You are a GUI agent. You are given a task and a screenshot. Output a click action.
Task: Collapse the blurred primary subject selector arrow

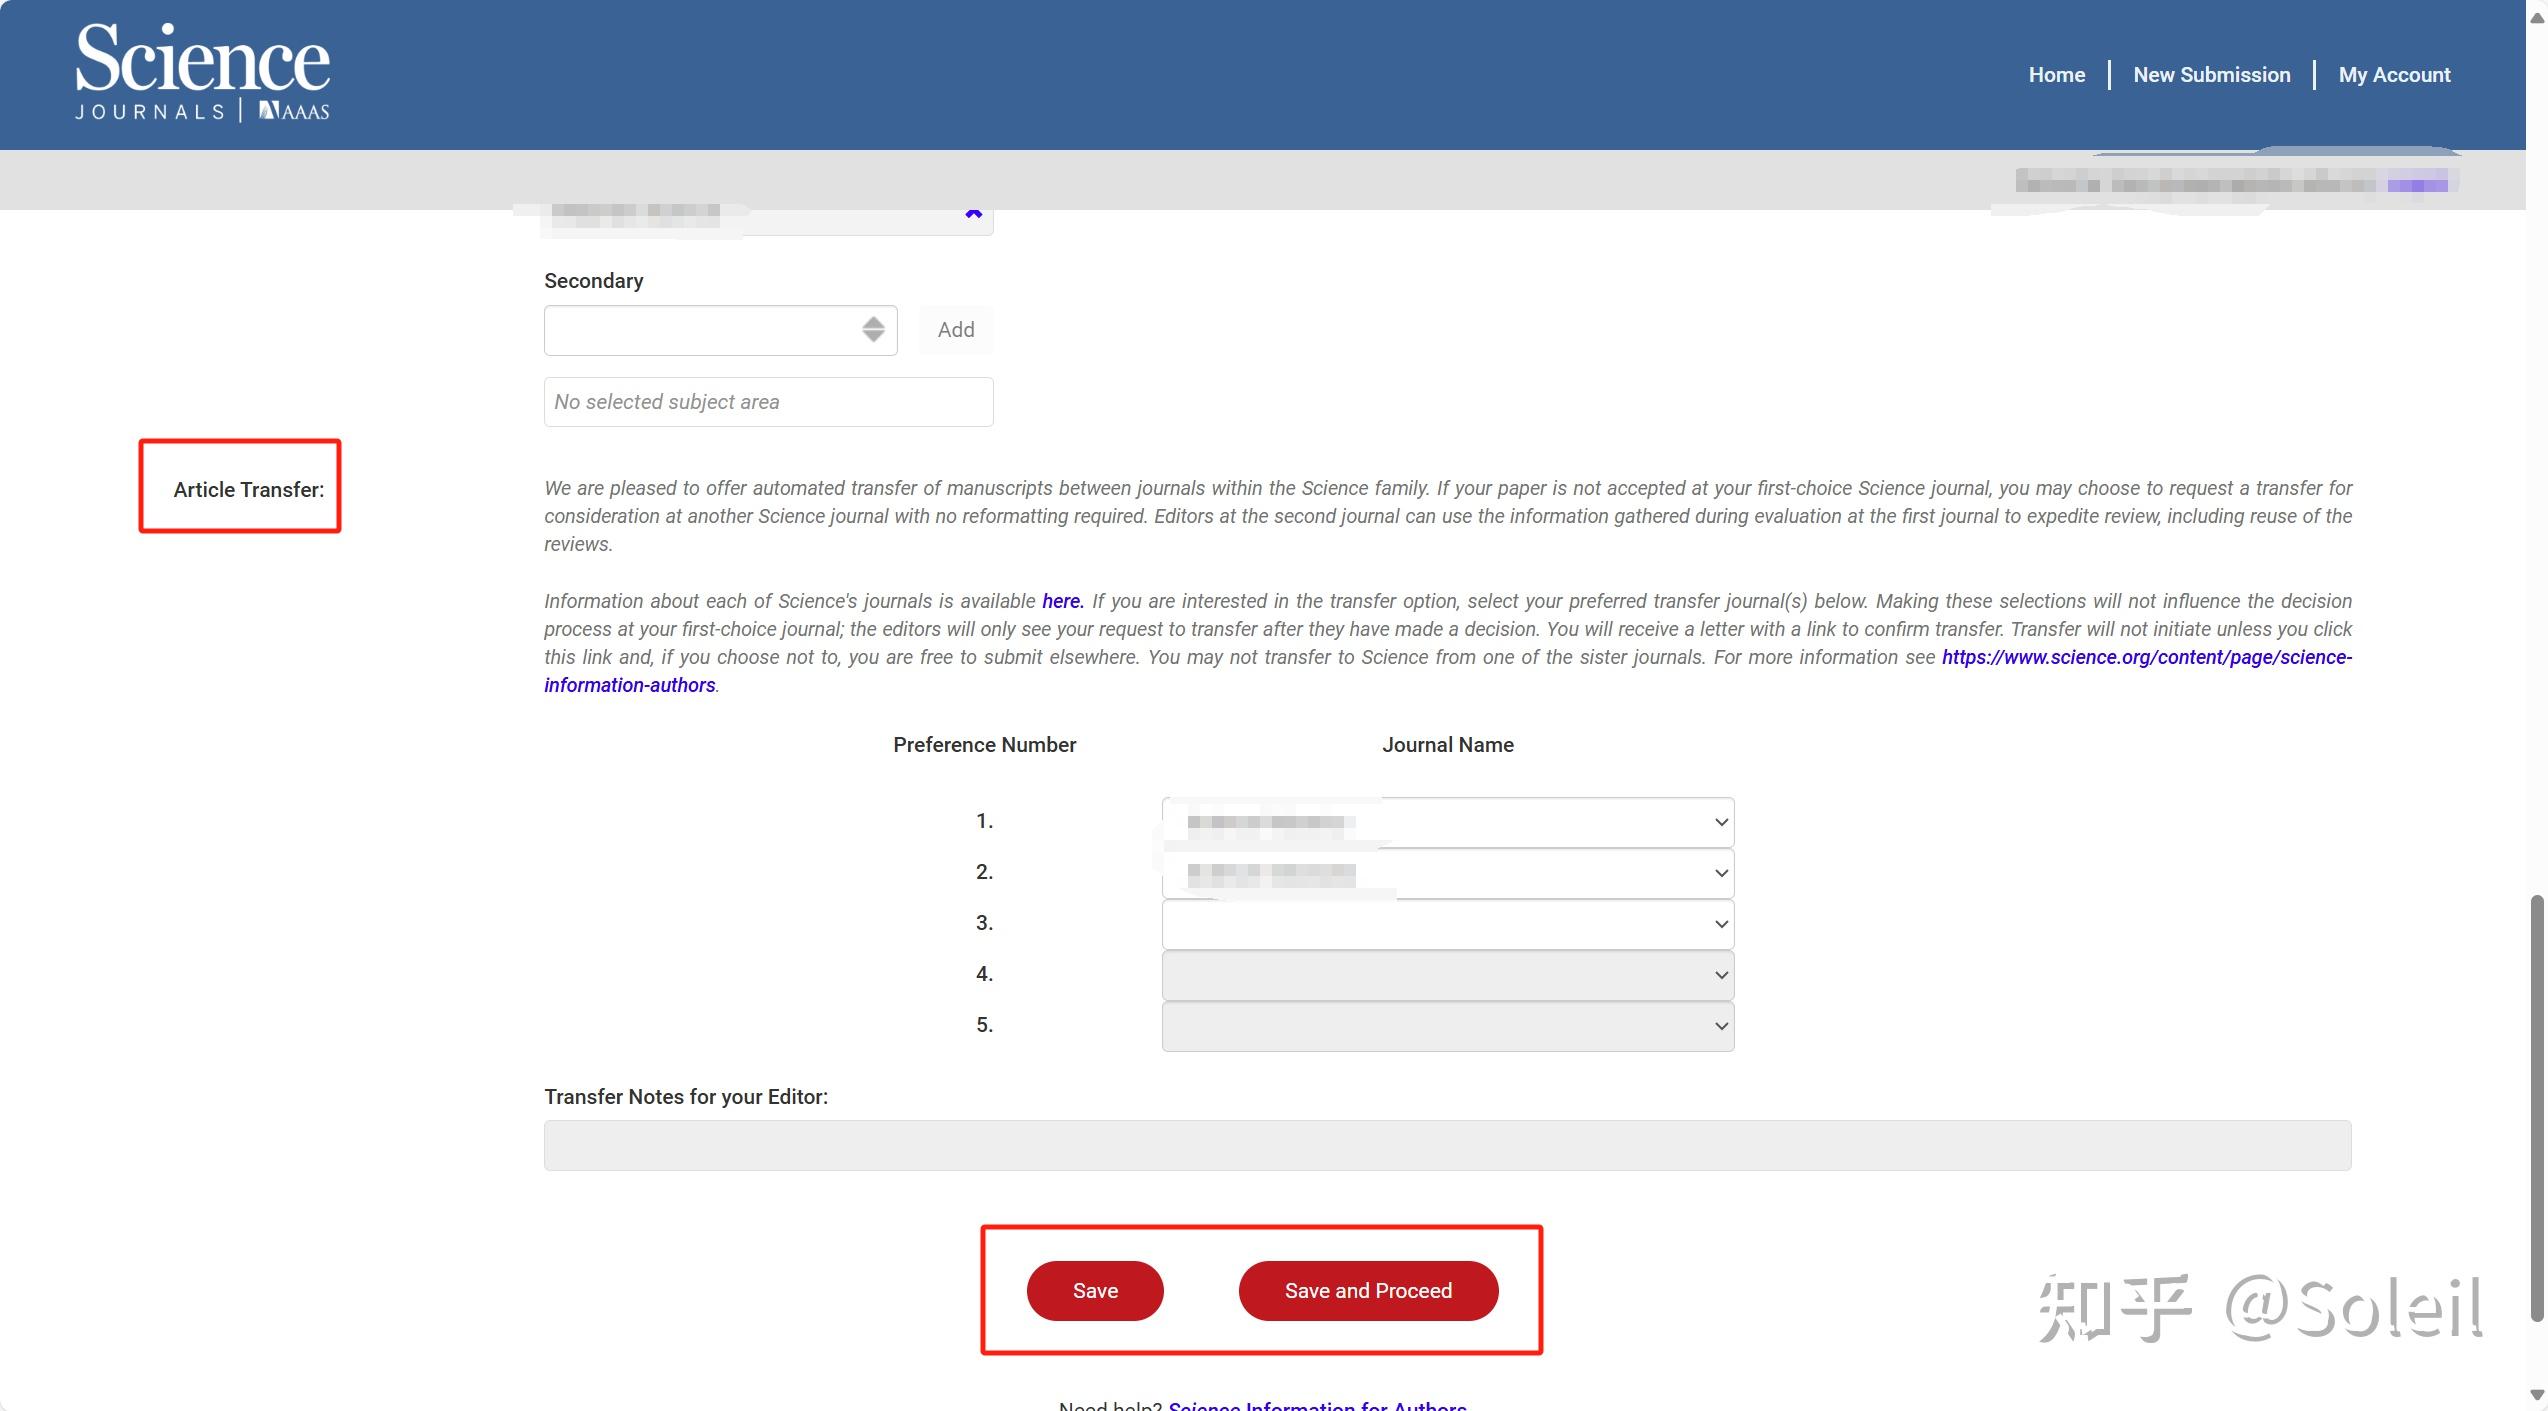tap(973, 214)
